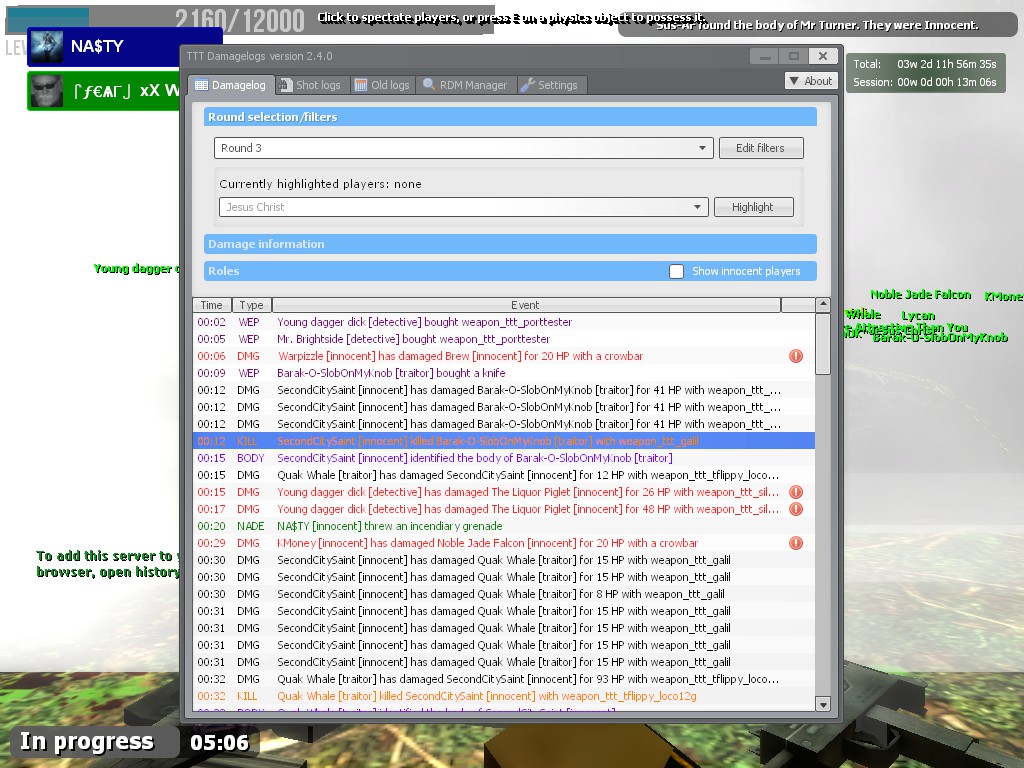This screenshot has height=768, width=1024.
Task: Sort log by Time column header
Action: point(212,305)
